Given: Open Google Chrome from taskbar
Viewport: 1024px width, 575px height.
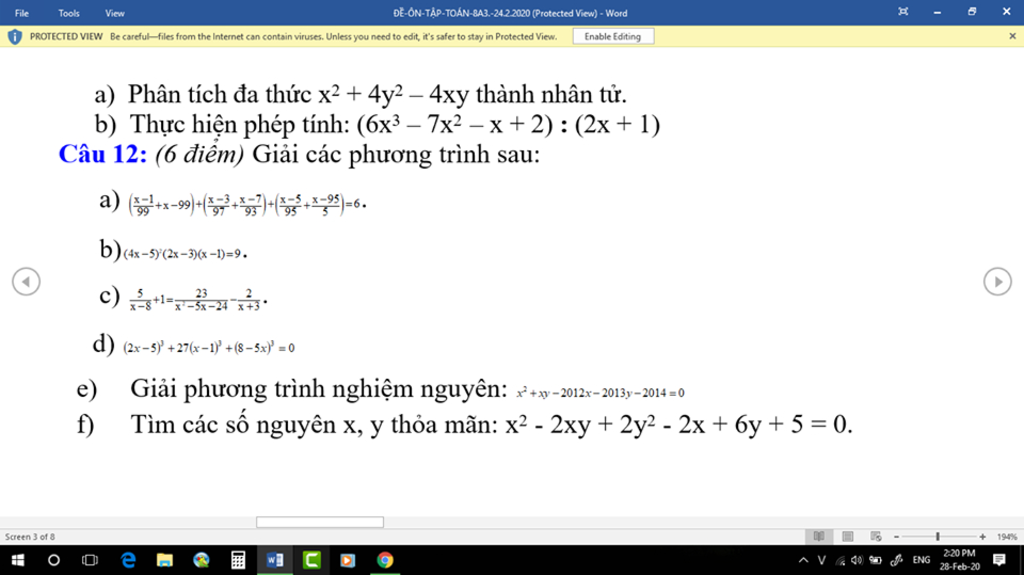Looking at the screenshot, I should [385, 560].
